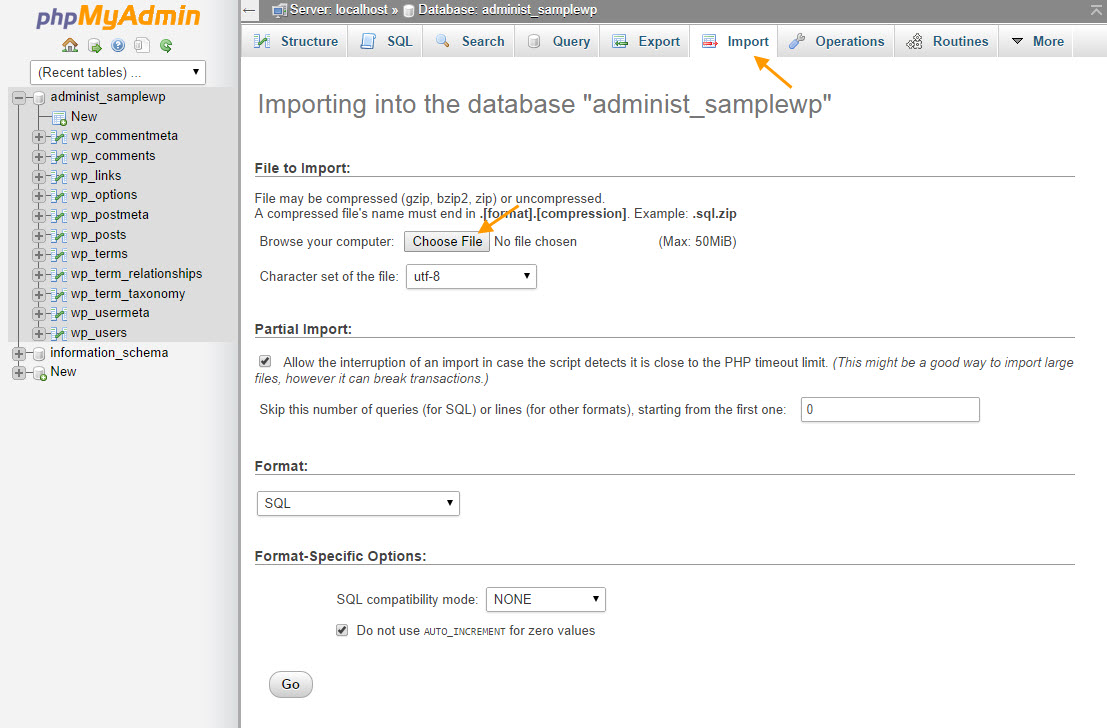Click the skip queries number field
1107x728 pixels.
890,410
